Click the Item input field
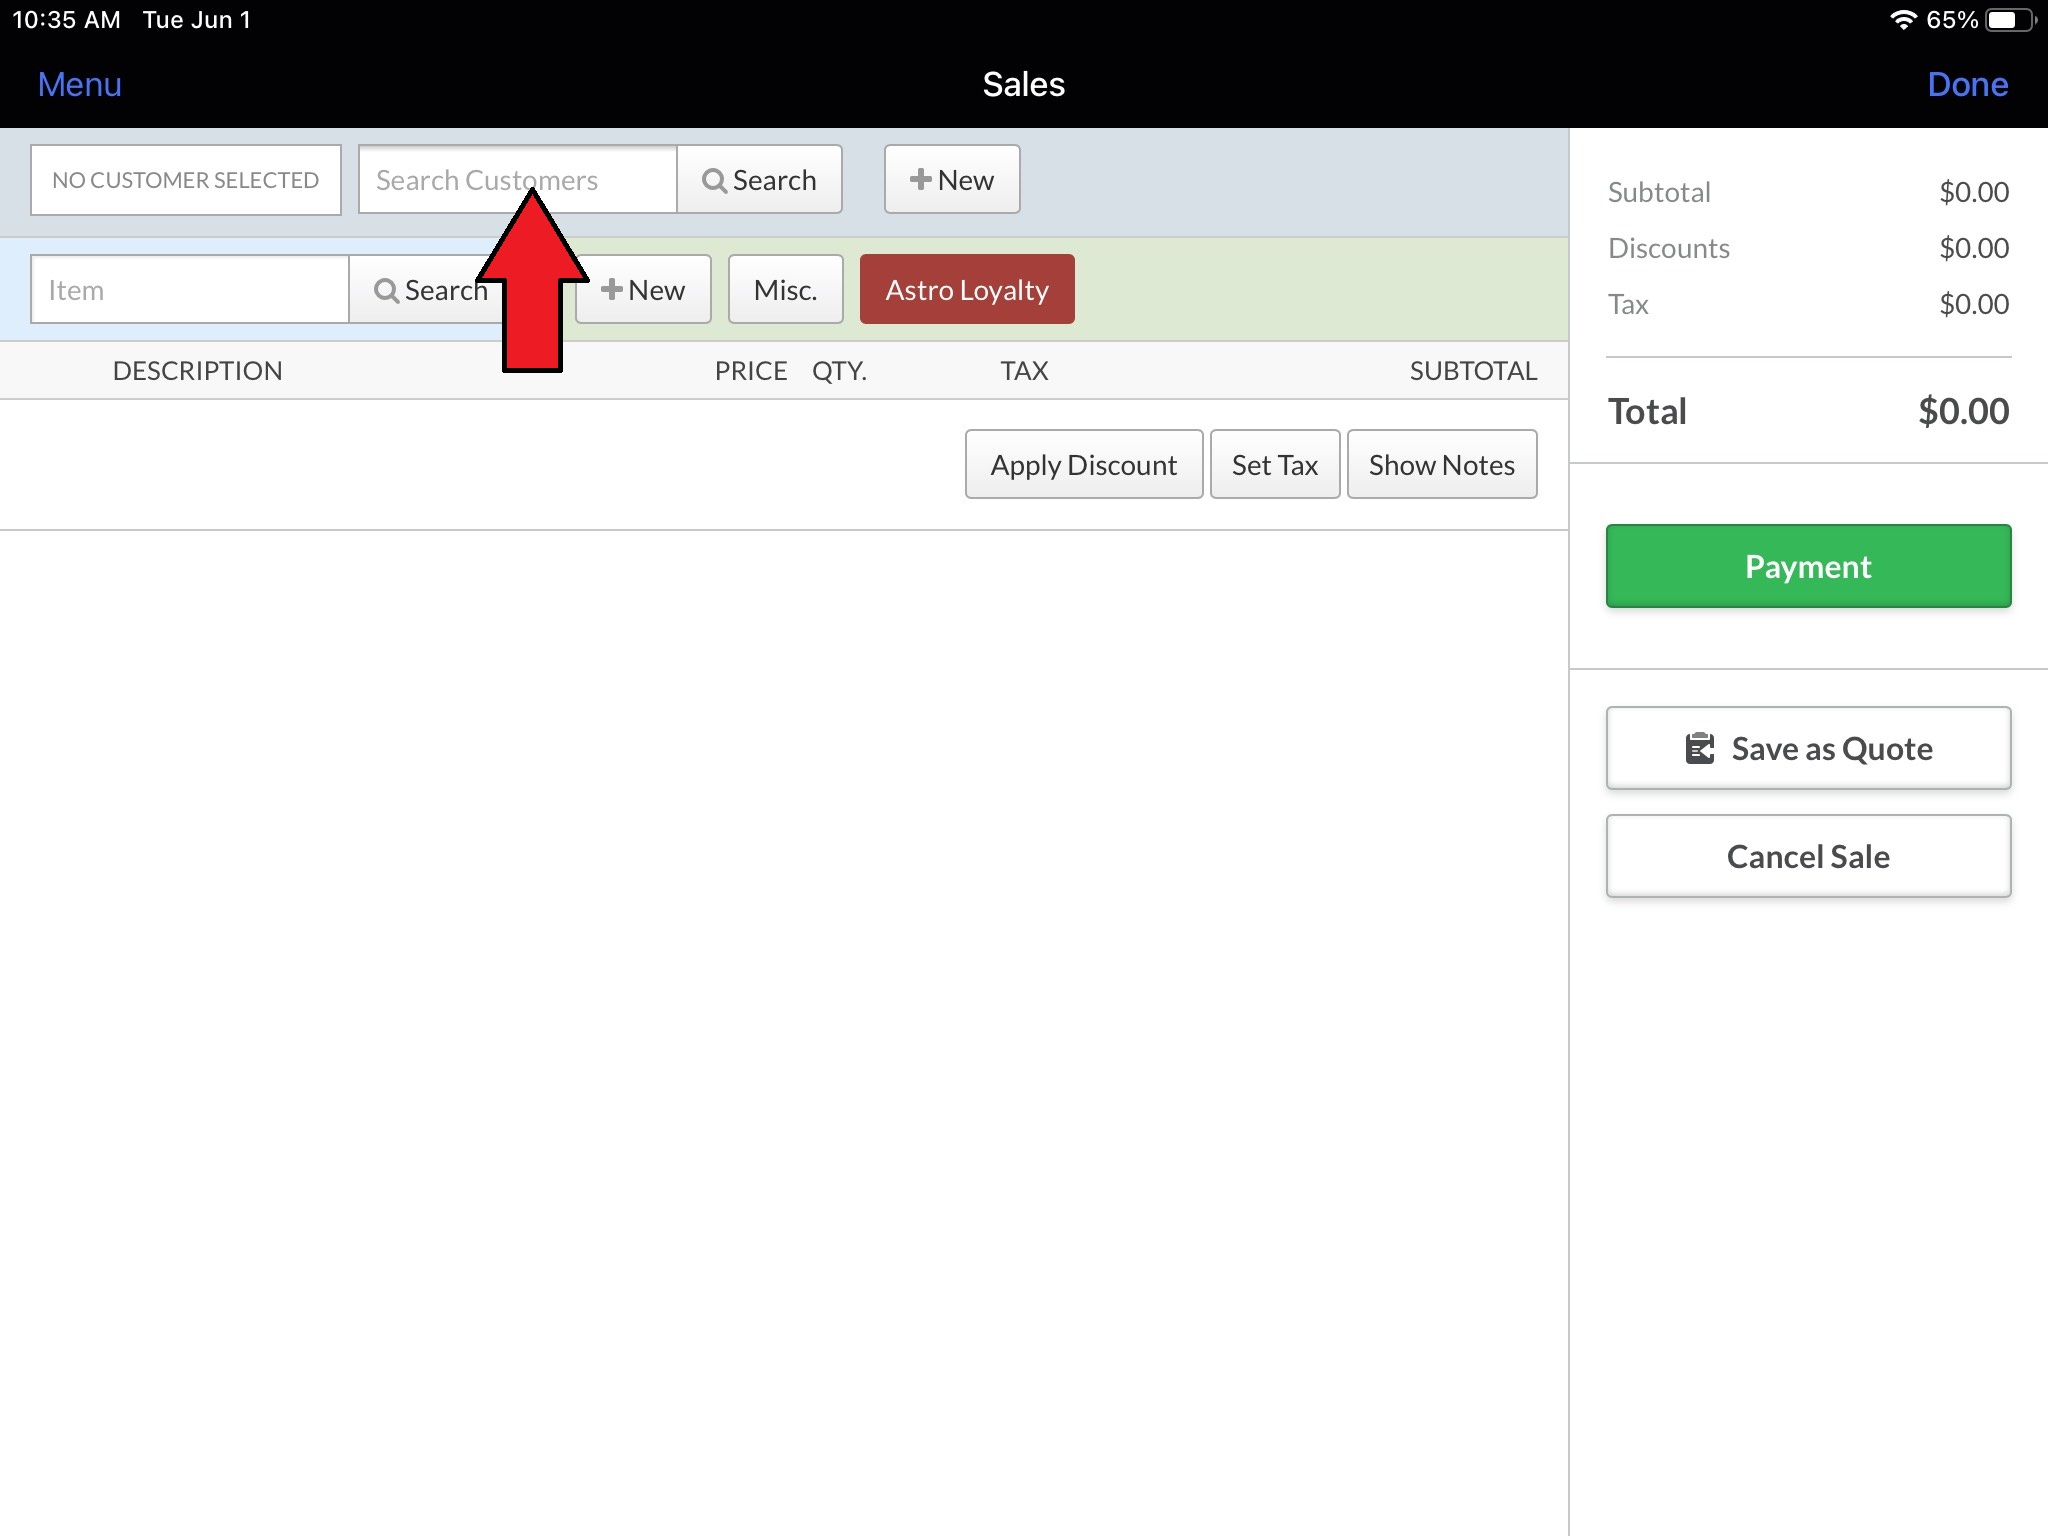This screenshot has width=2048, height=1536. click(190, 290)
